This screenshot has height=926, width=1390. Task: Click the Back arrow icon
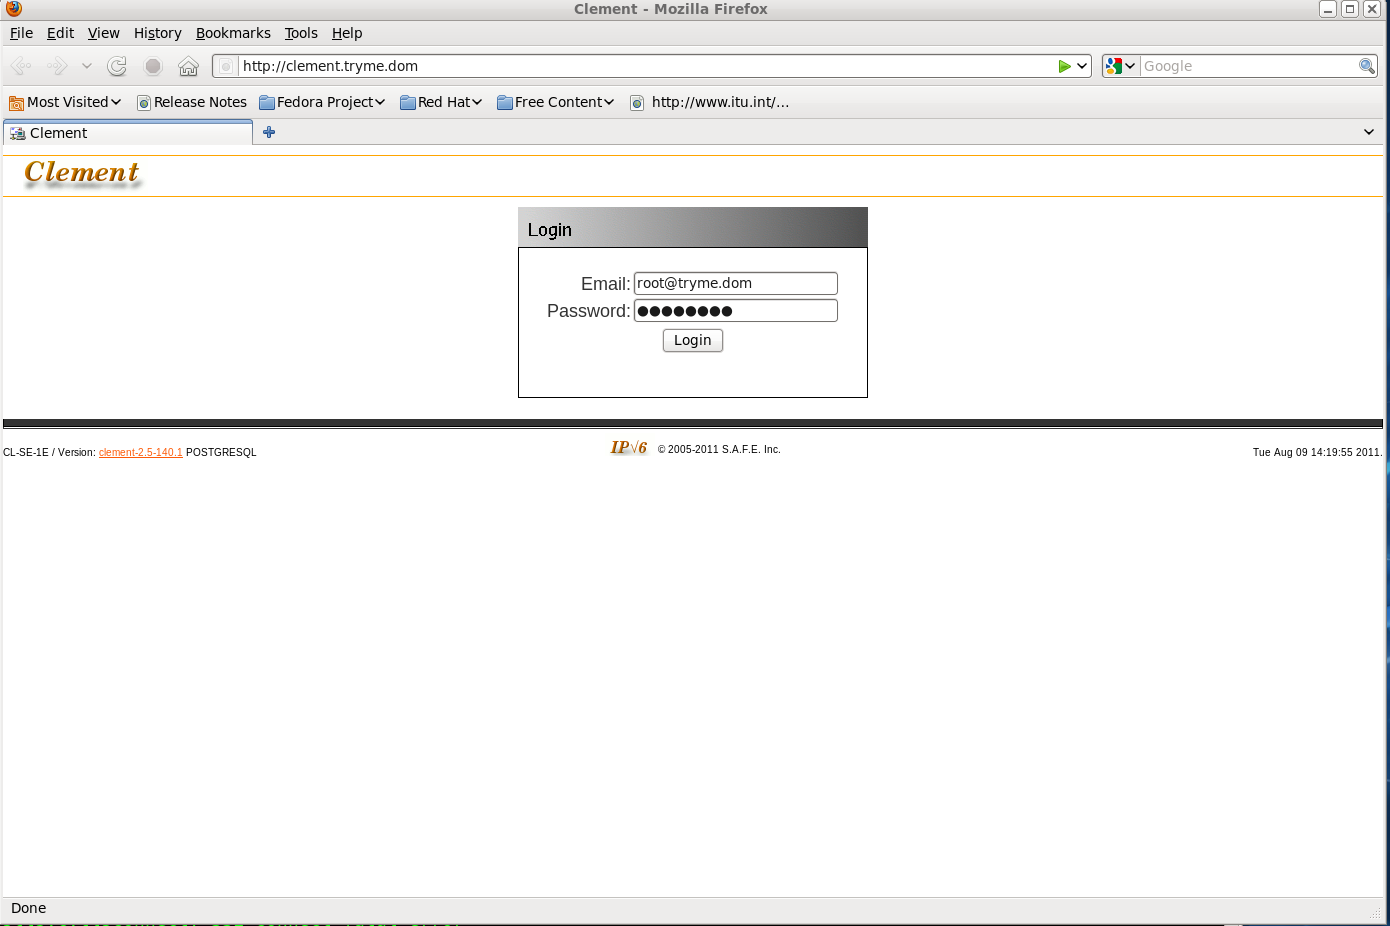pyautogui.click(x=21, y=66)
